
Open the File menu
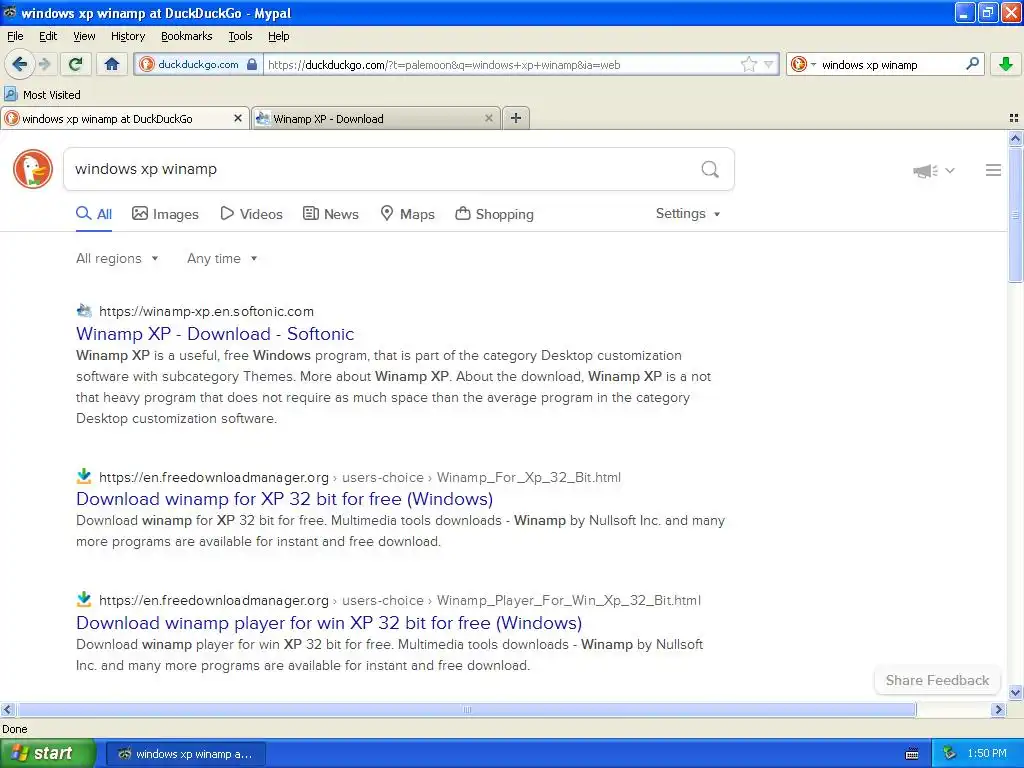[15, 36]
